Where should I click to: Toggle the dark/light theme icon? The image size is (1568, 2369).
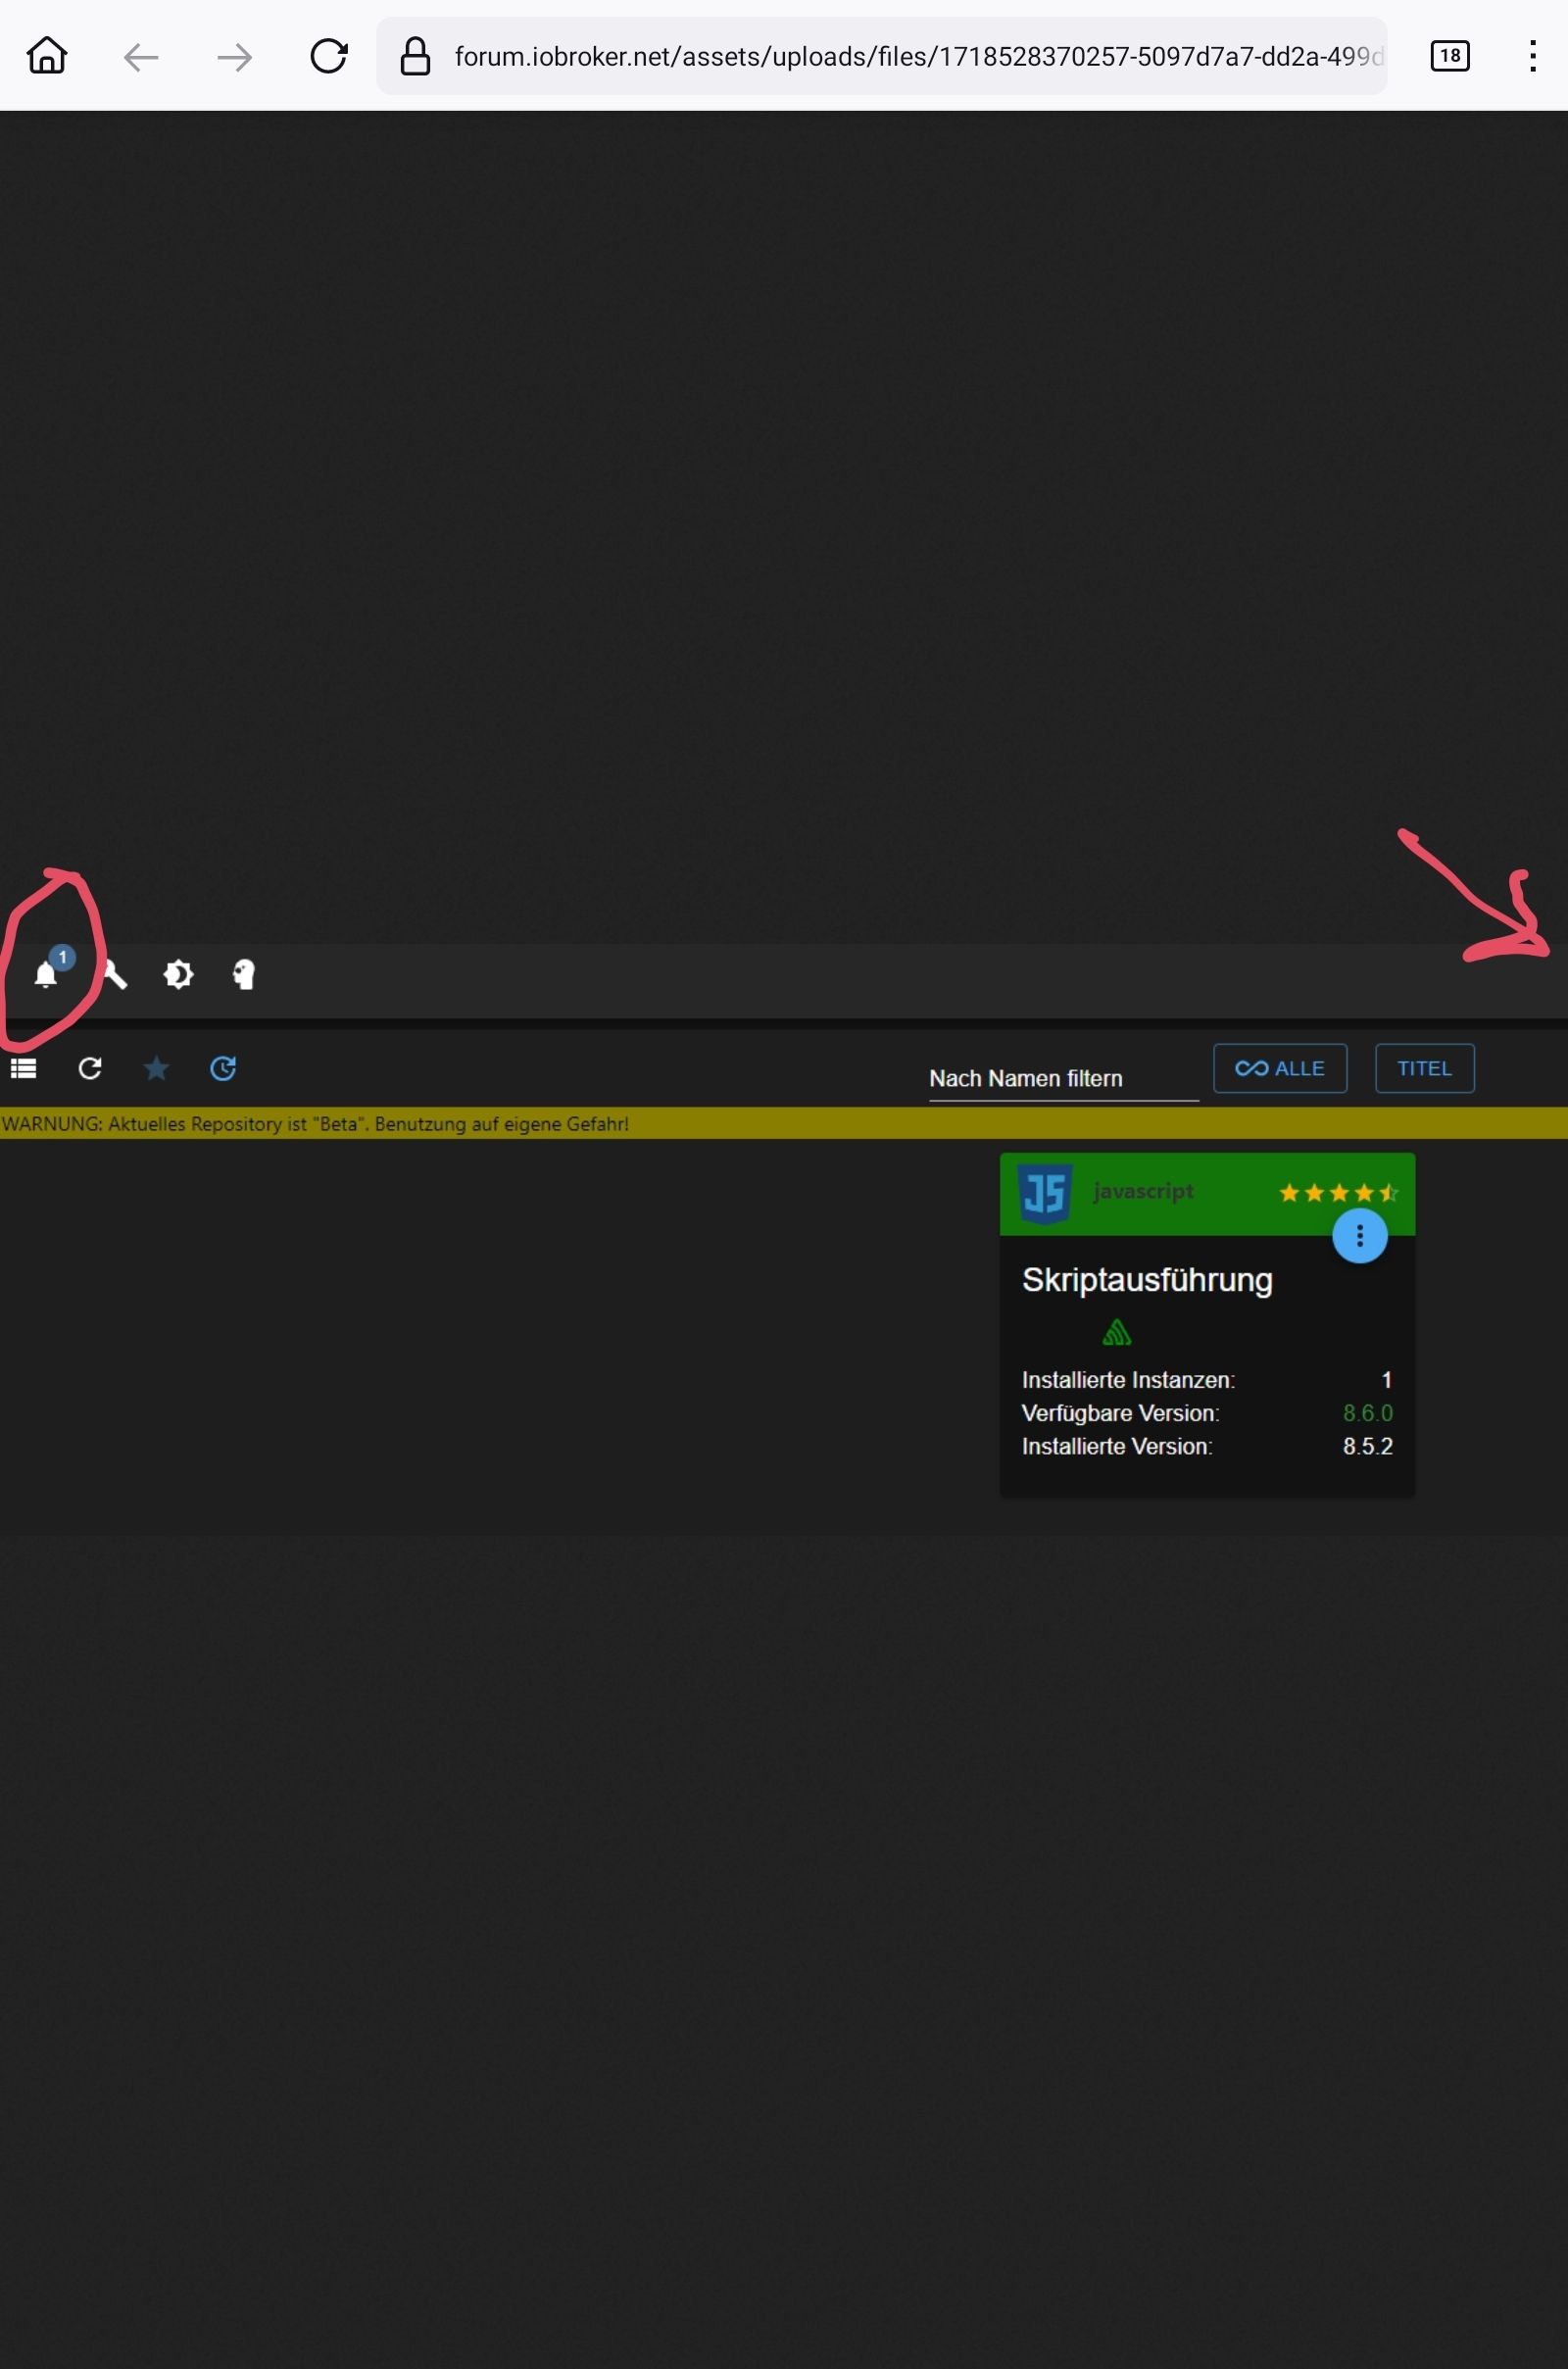coord(178,974)
